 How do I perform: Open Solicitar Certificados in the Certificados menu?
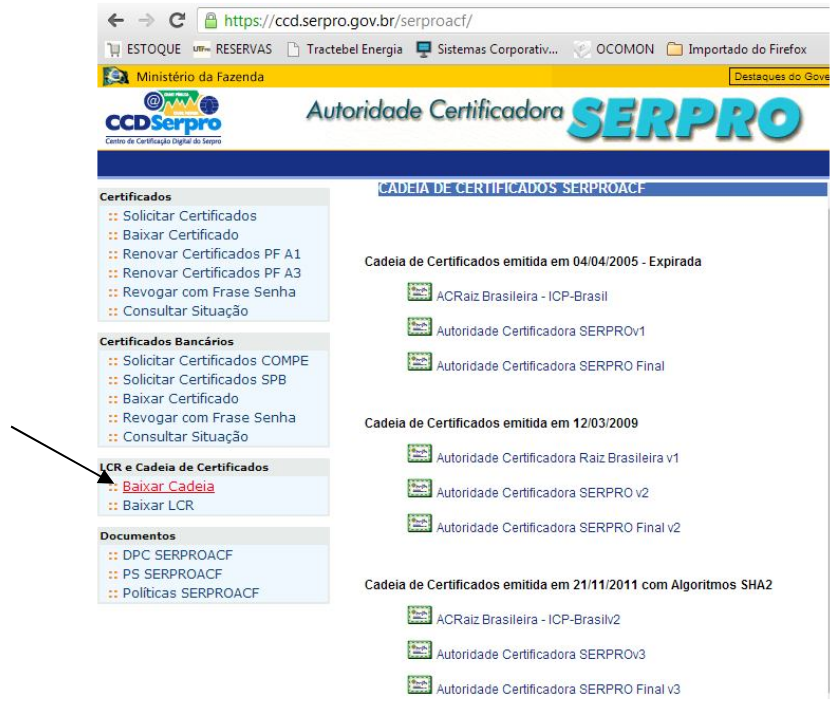click(189, 216)
